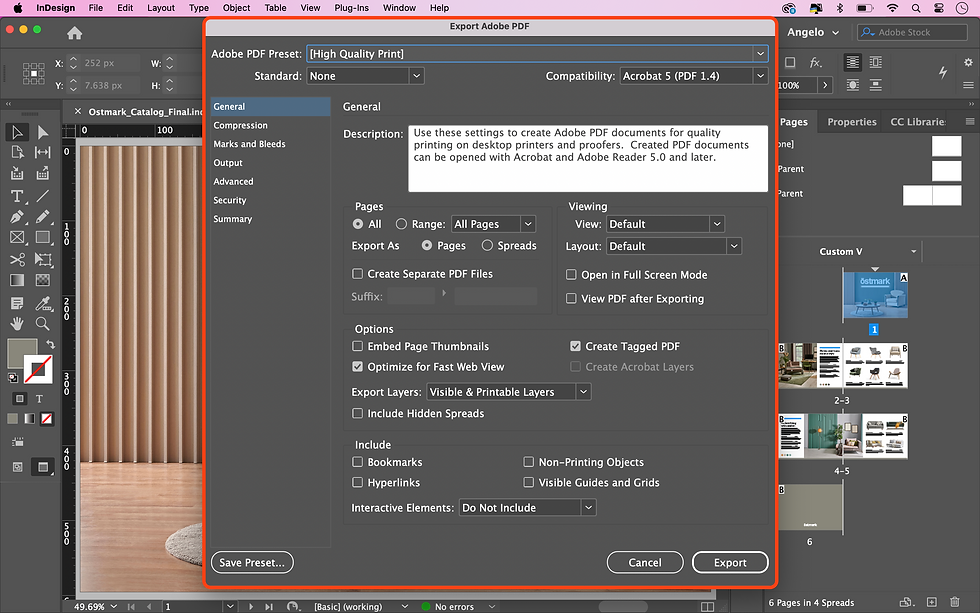Select the Pen tool

[x=17, y=217]
